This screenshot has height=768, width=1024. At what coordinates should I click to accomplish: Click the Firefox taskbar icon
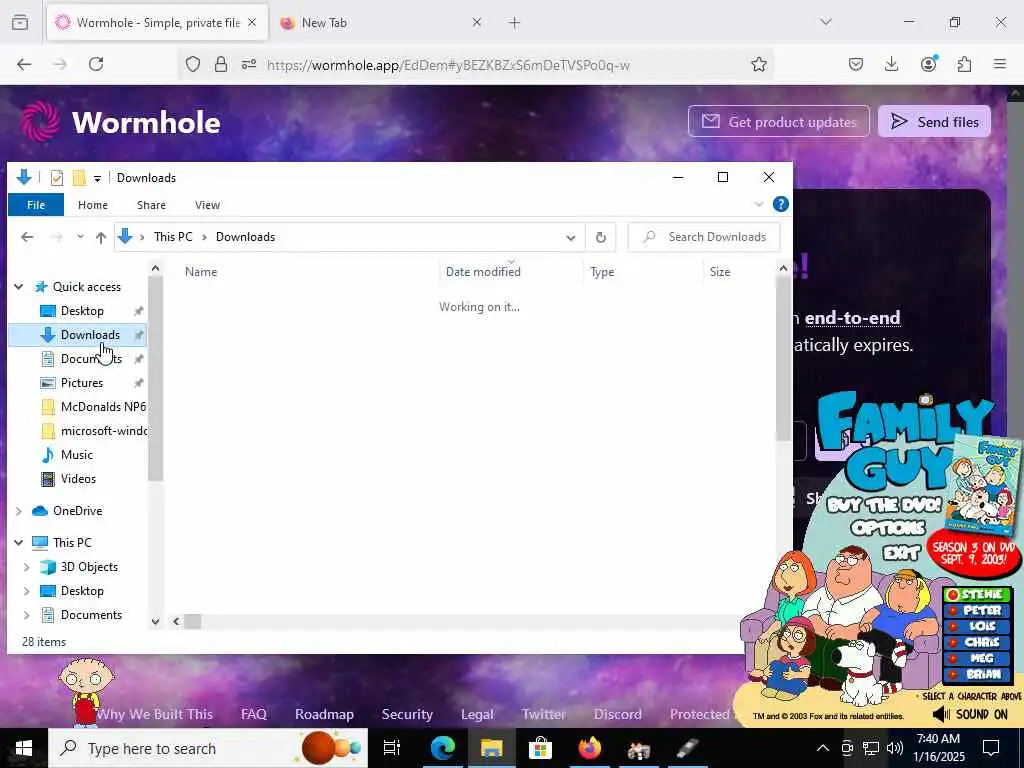(x=589, y=748)
